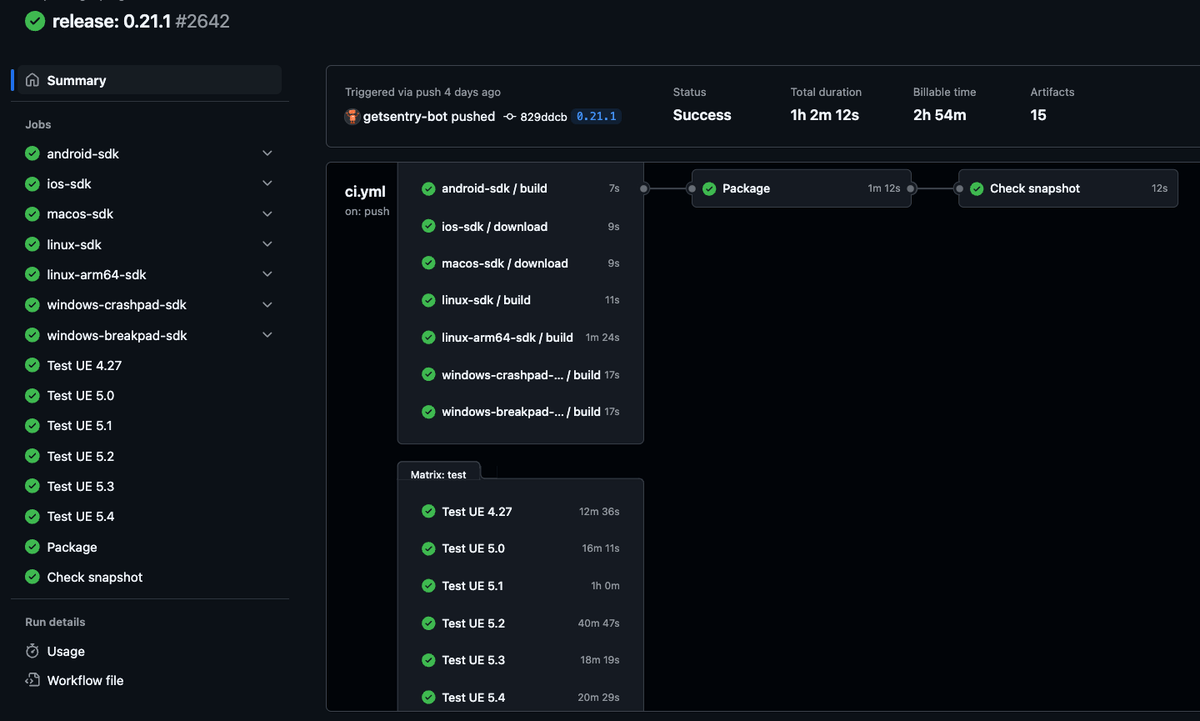Click billable time value 2h 54m
The image size is (1200, 721).
coord(939,115)
